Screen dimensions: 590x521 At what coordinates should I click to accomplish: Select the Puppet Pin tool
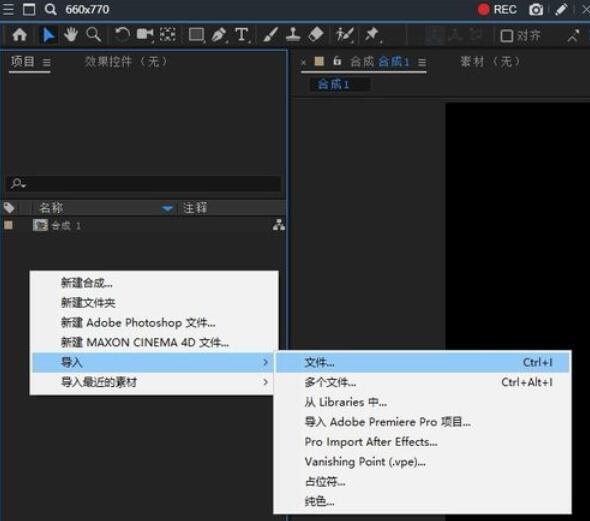click(x=372, y=35)
